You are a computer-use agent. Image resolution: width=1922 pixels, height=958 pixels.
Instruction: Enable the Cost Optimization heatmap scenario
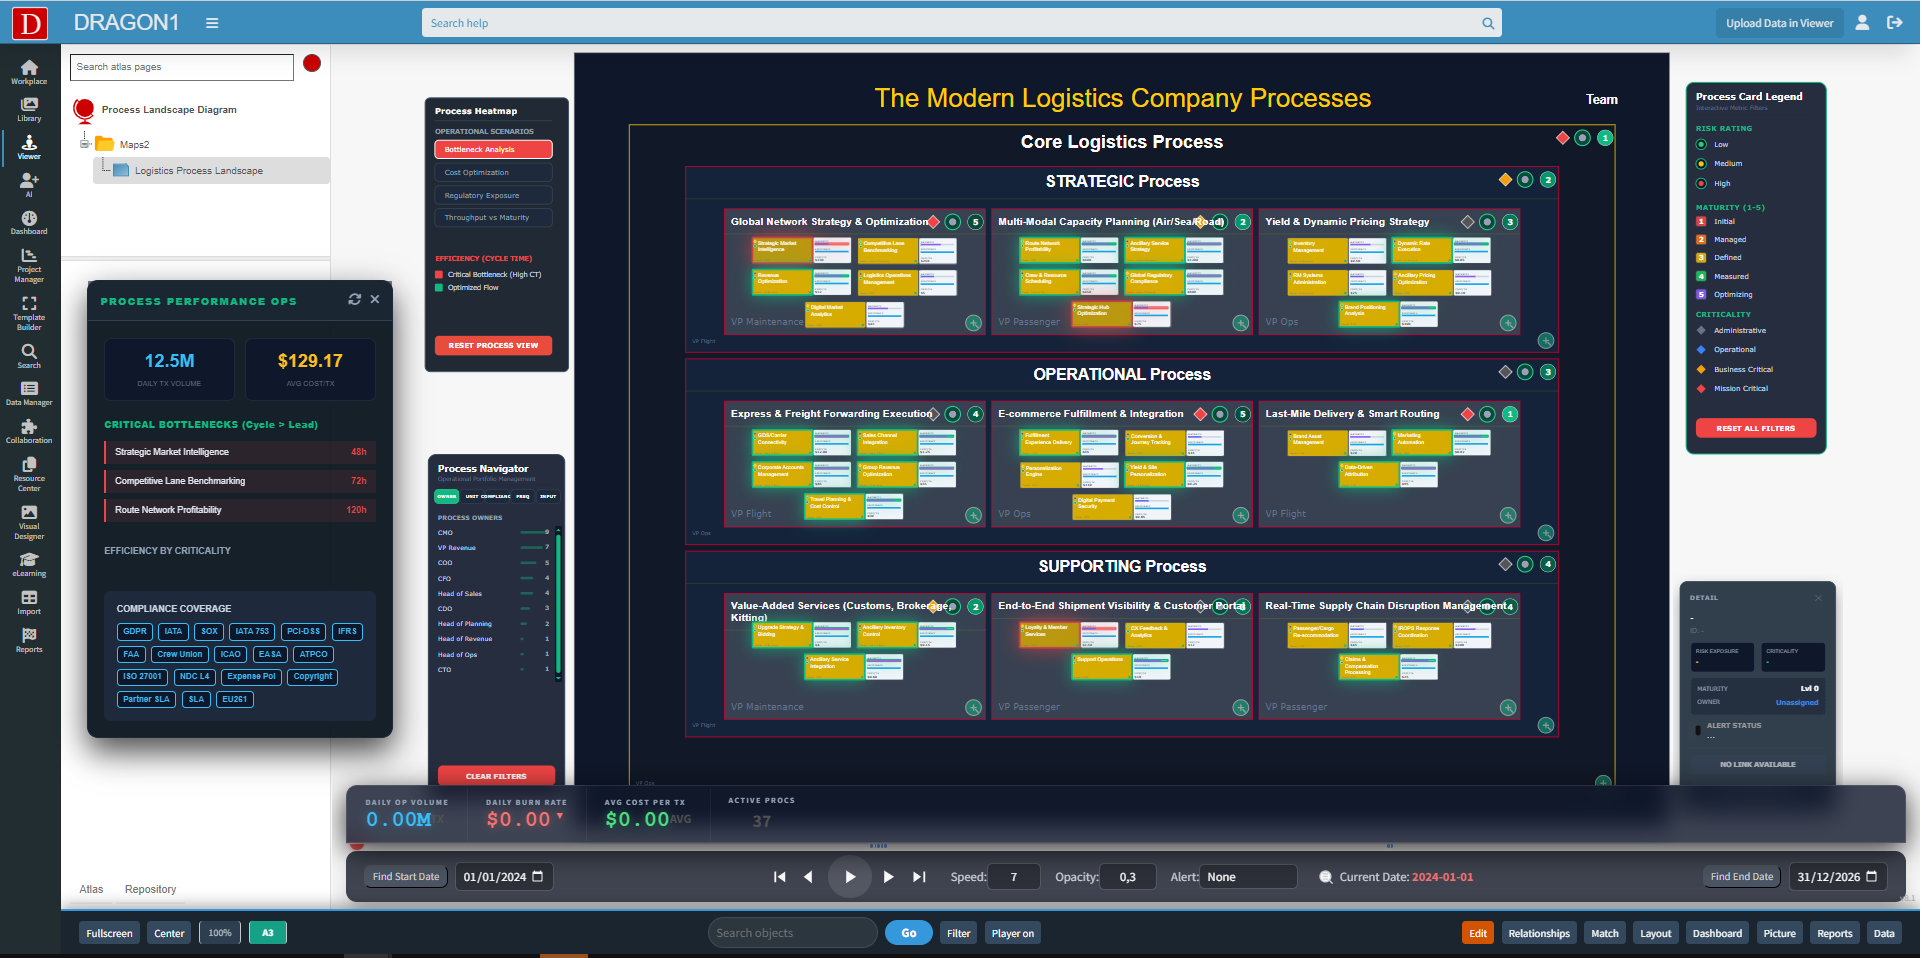tap(493, 171)
